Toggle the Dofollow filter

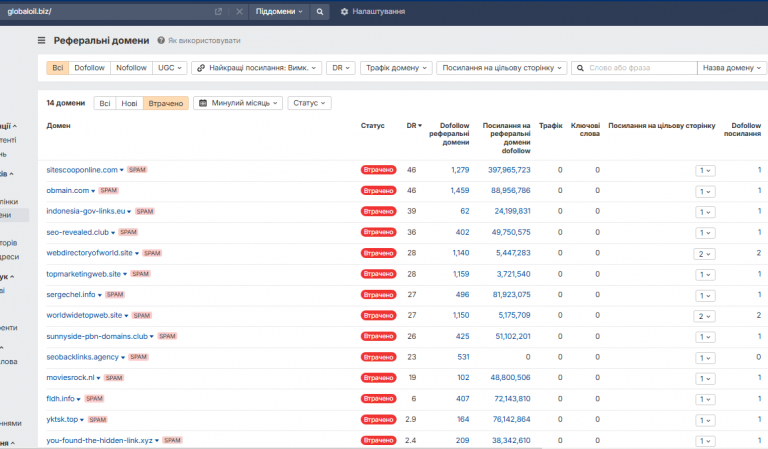click(x=90, y=68)
